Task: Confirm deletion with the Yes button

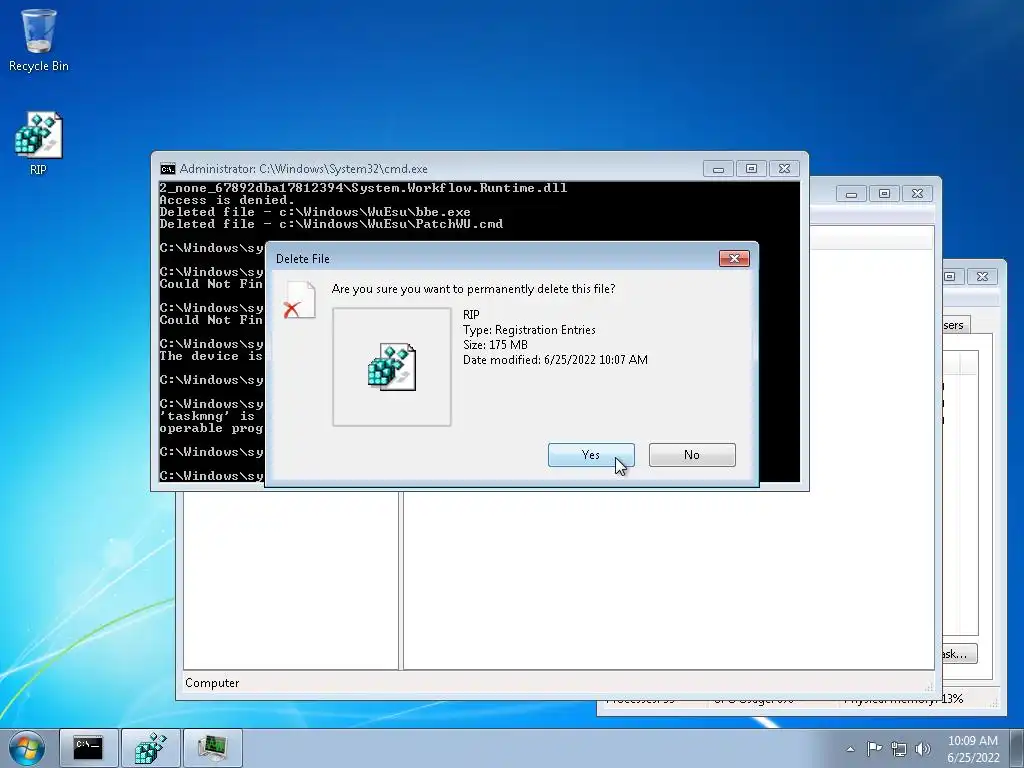Action: (x=591, y=455)
